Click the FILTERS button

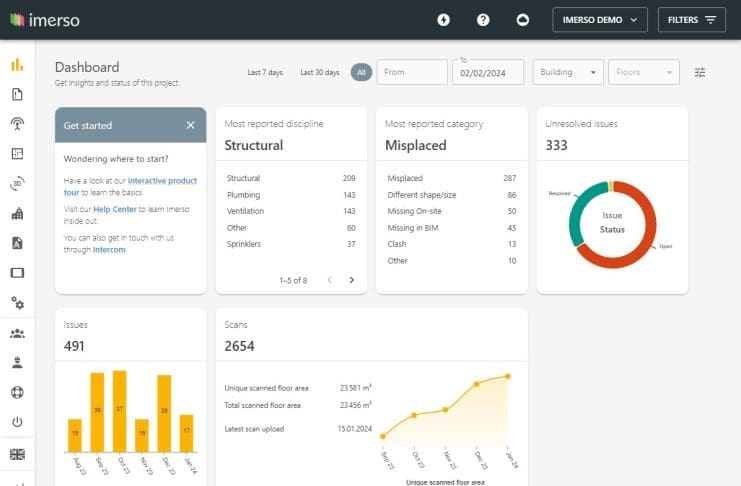[691, 20]
